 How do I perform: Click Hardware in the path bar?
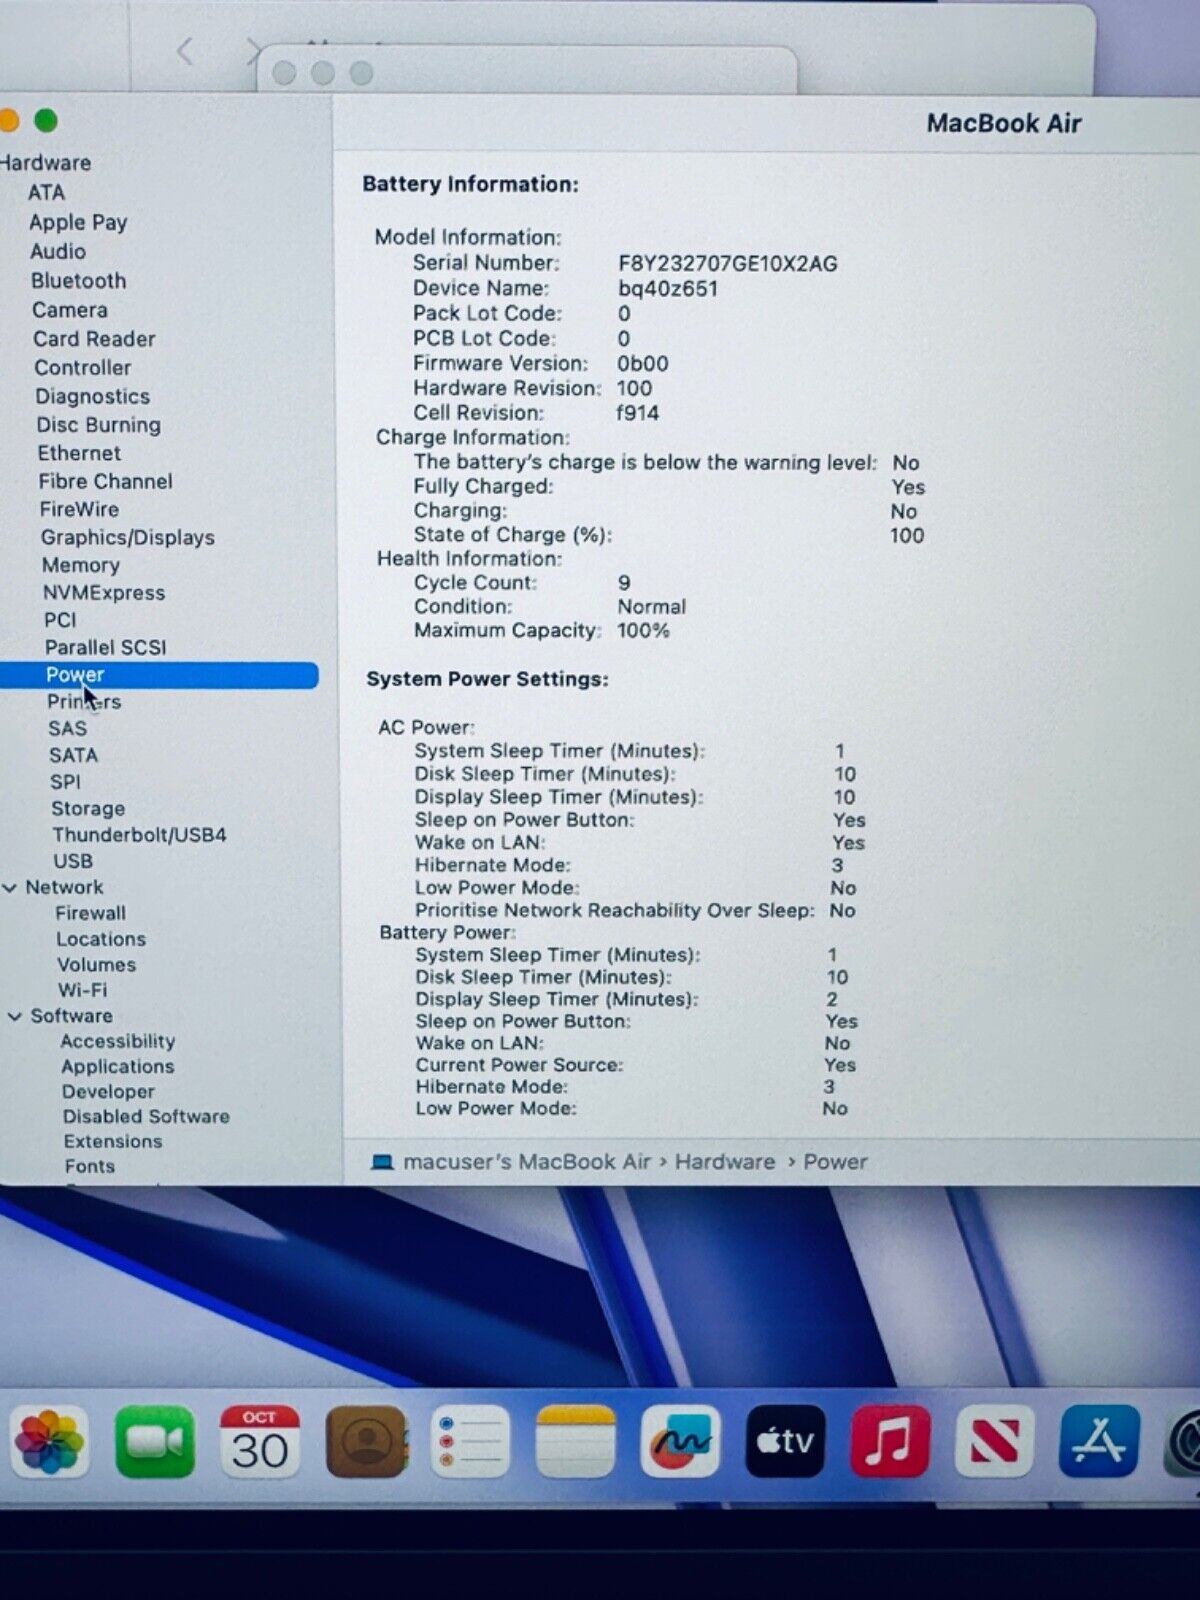pos(724,1162)
